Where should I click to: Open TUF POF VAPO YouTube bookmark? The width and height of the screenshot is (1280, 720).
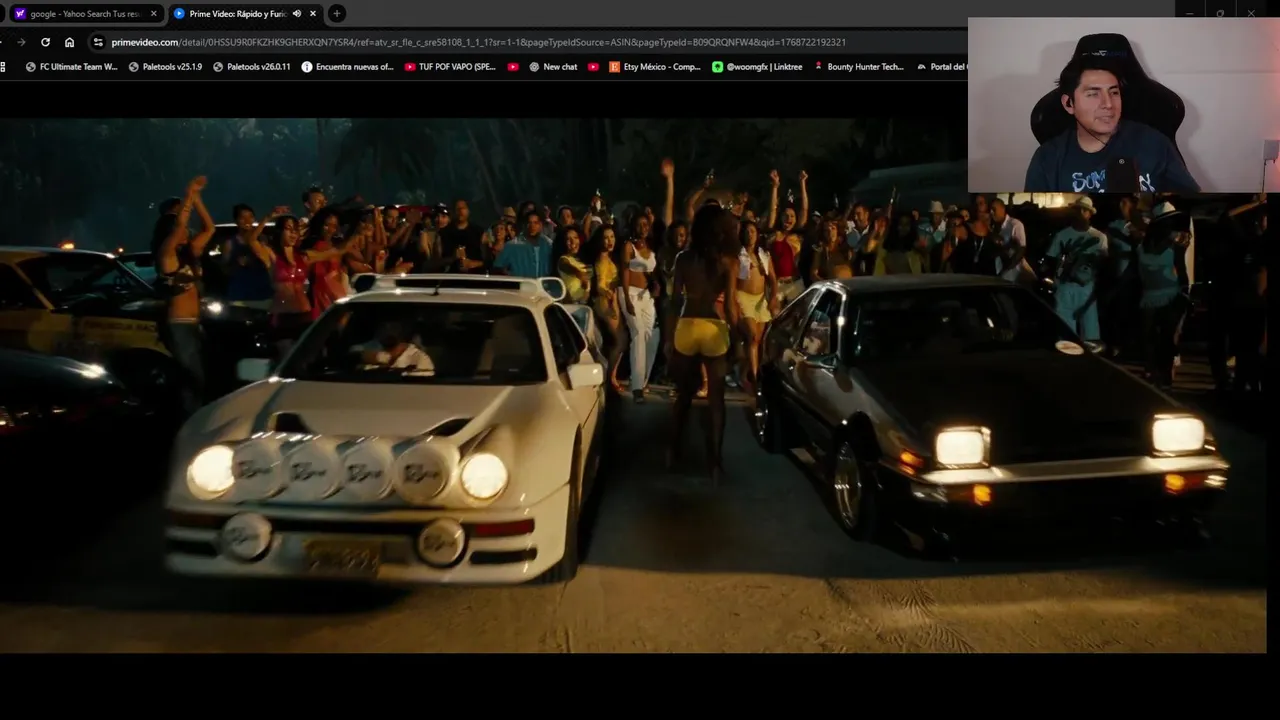[450, 67]
